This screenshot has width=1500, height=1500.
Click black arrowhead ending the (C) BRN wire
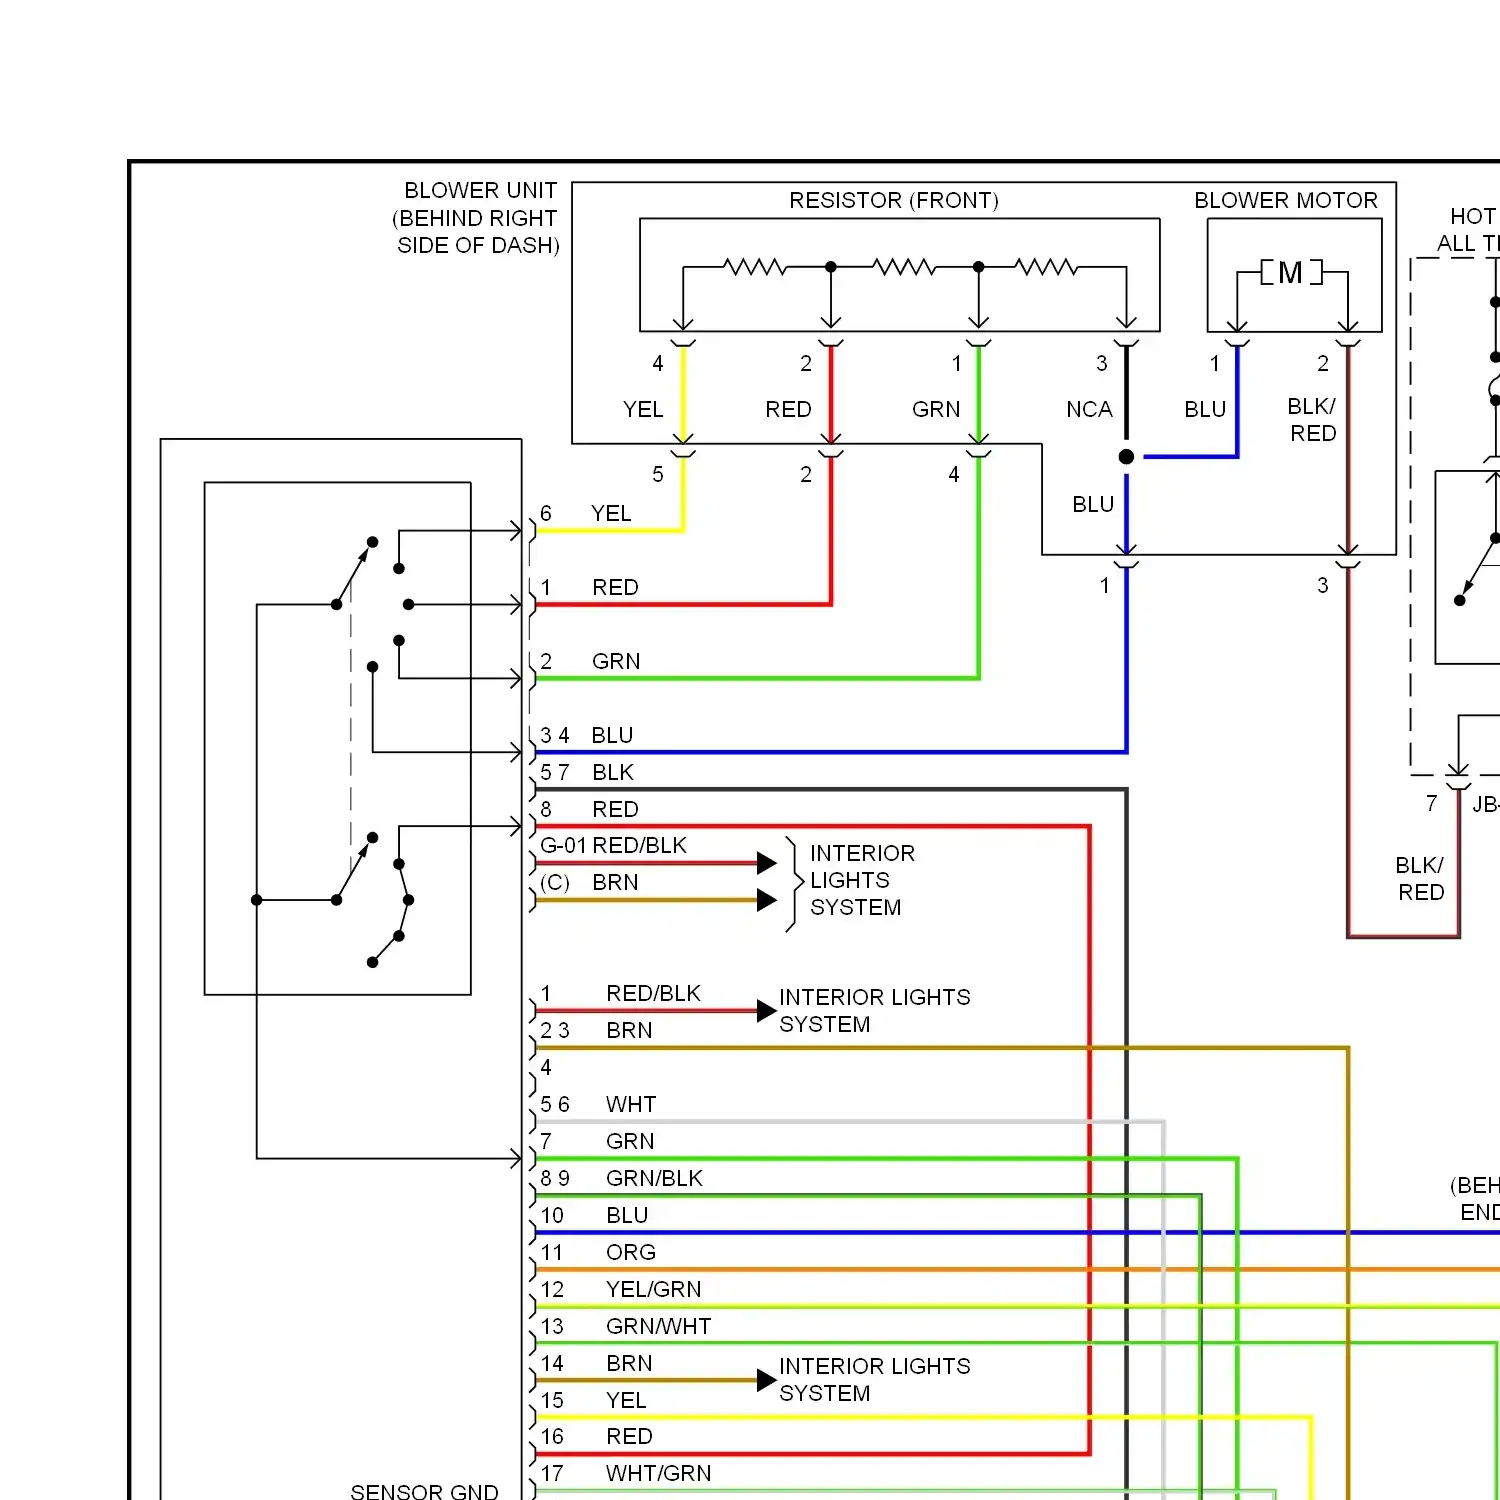click(x=767, y=900)
